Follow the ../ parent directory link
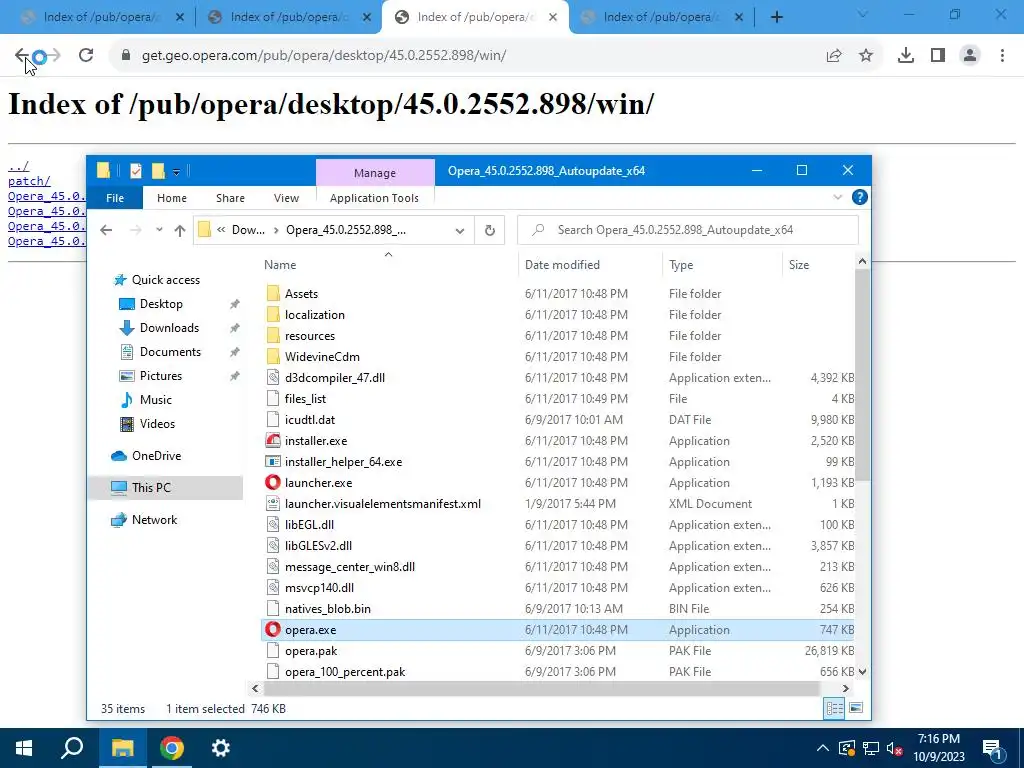 18,166
